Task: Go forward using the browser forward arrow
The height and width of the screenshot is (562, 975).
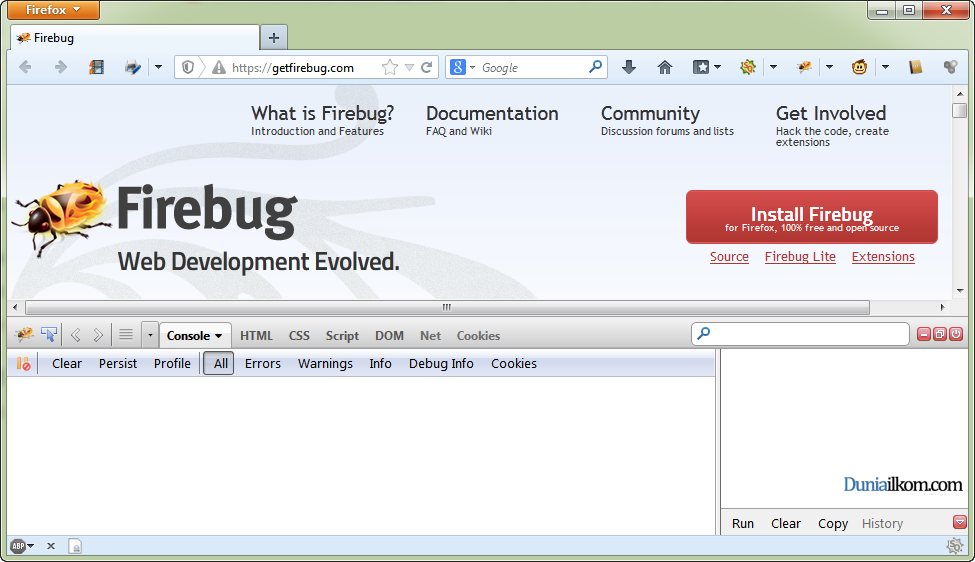Action: tap(60, 67)
